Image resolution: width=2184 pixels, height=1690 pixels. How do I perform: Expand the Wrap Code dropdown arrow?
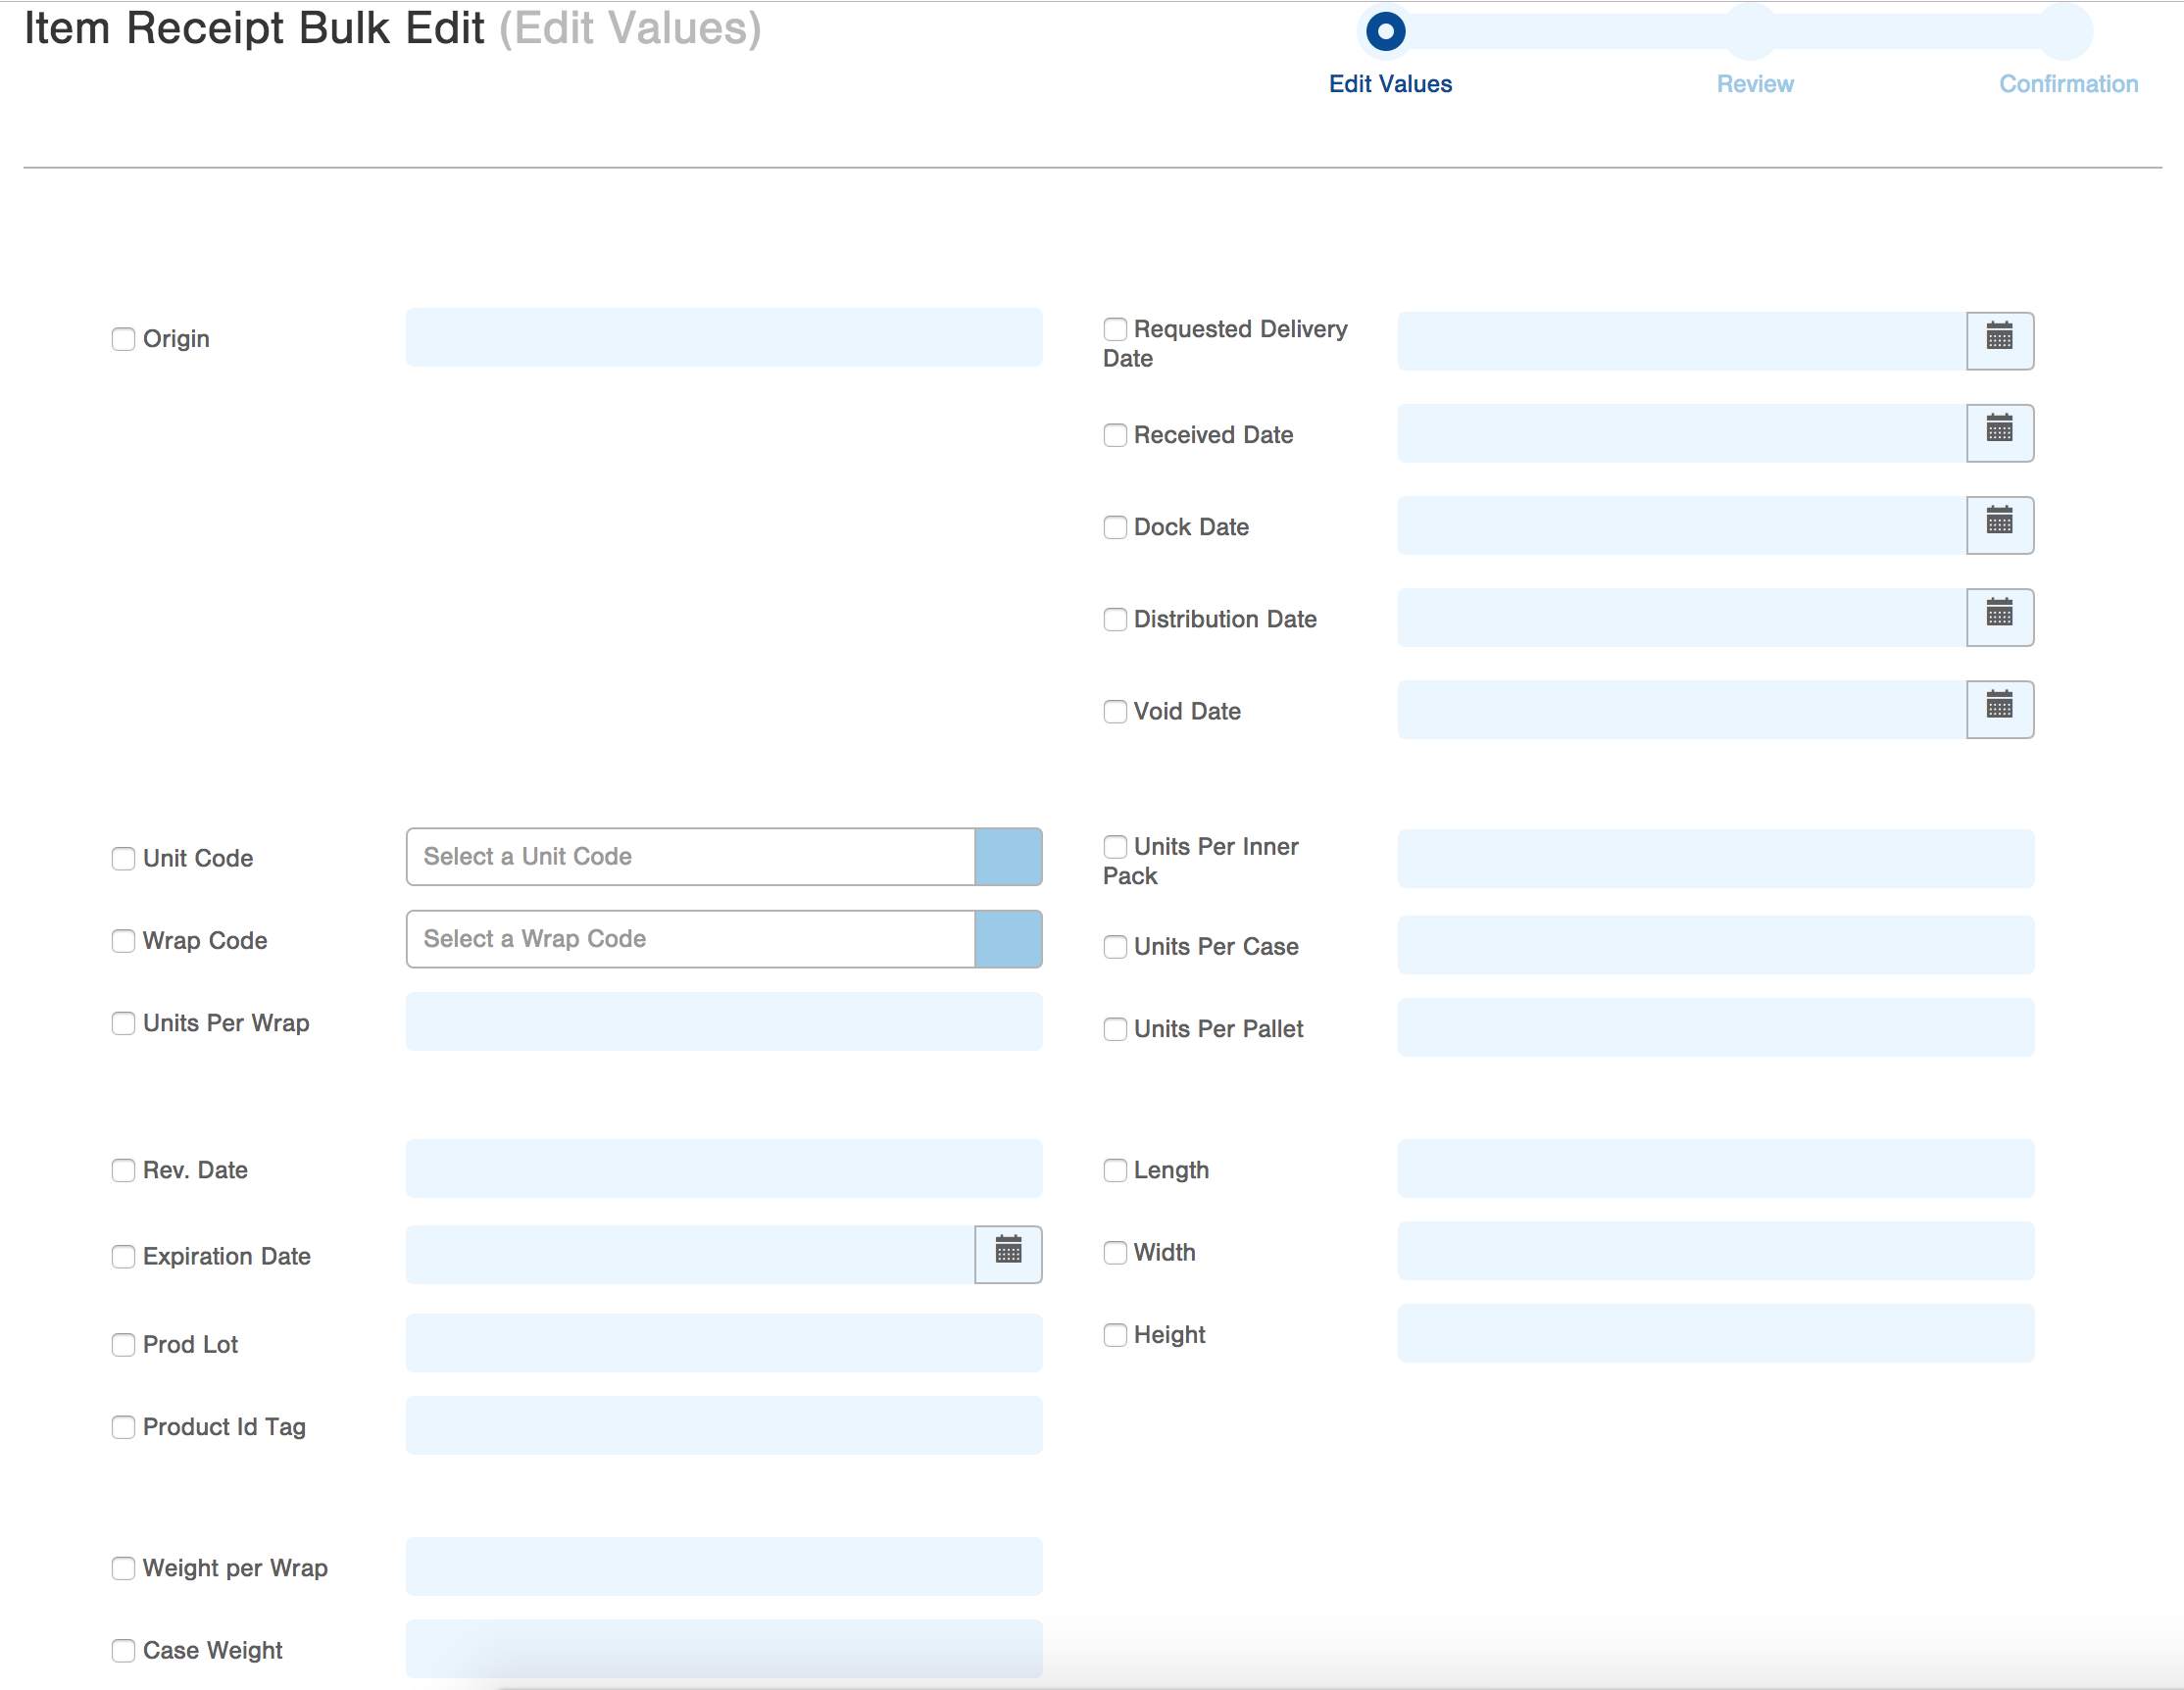coord(1007,938)
